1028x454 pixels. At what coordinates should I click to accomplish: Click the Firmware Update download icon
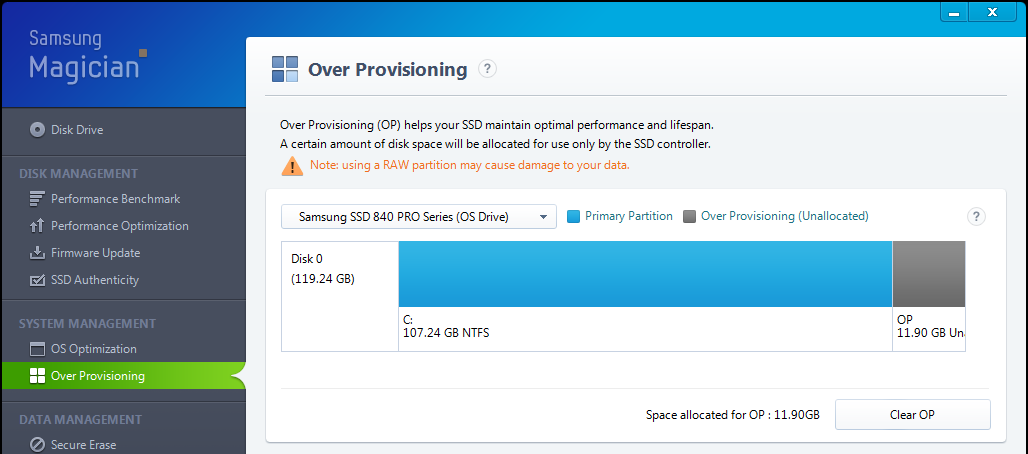click(37, 253)
